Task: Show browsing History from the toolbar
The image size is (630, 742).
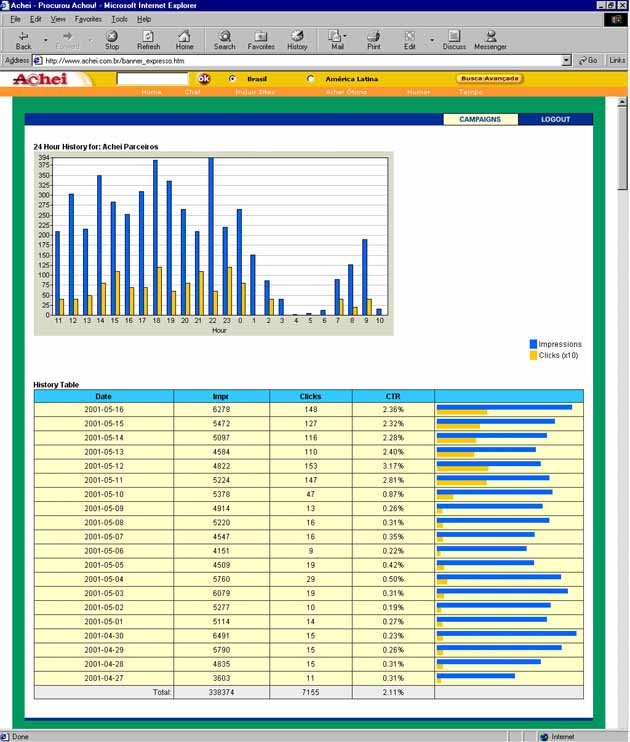Action: coord(297,39)
